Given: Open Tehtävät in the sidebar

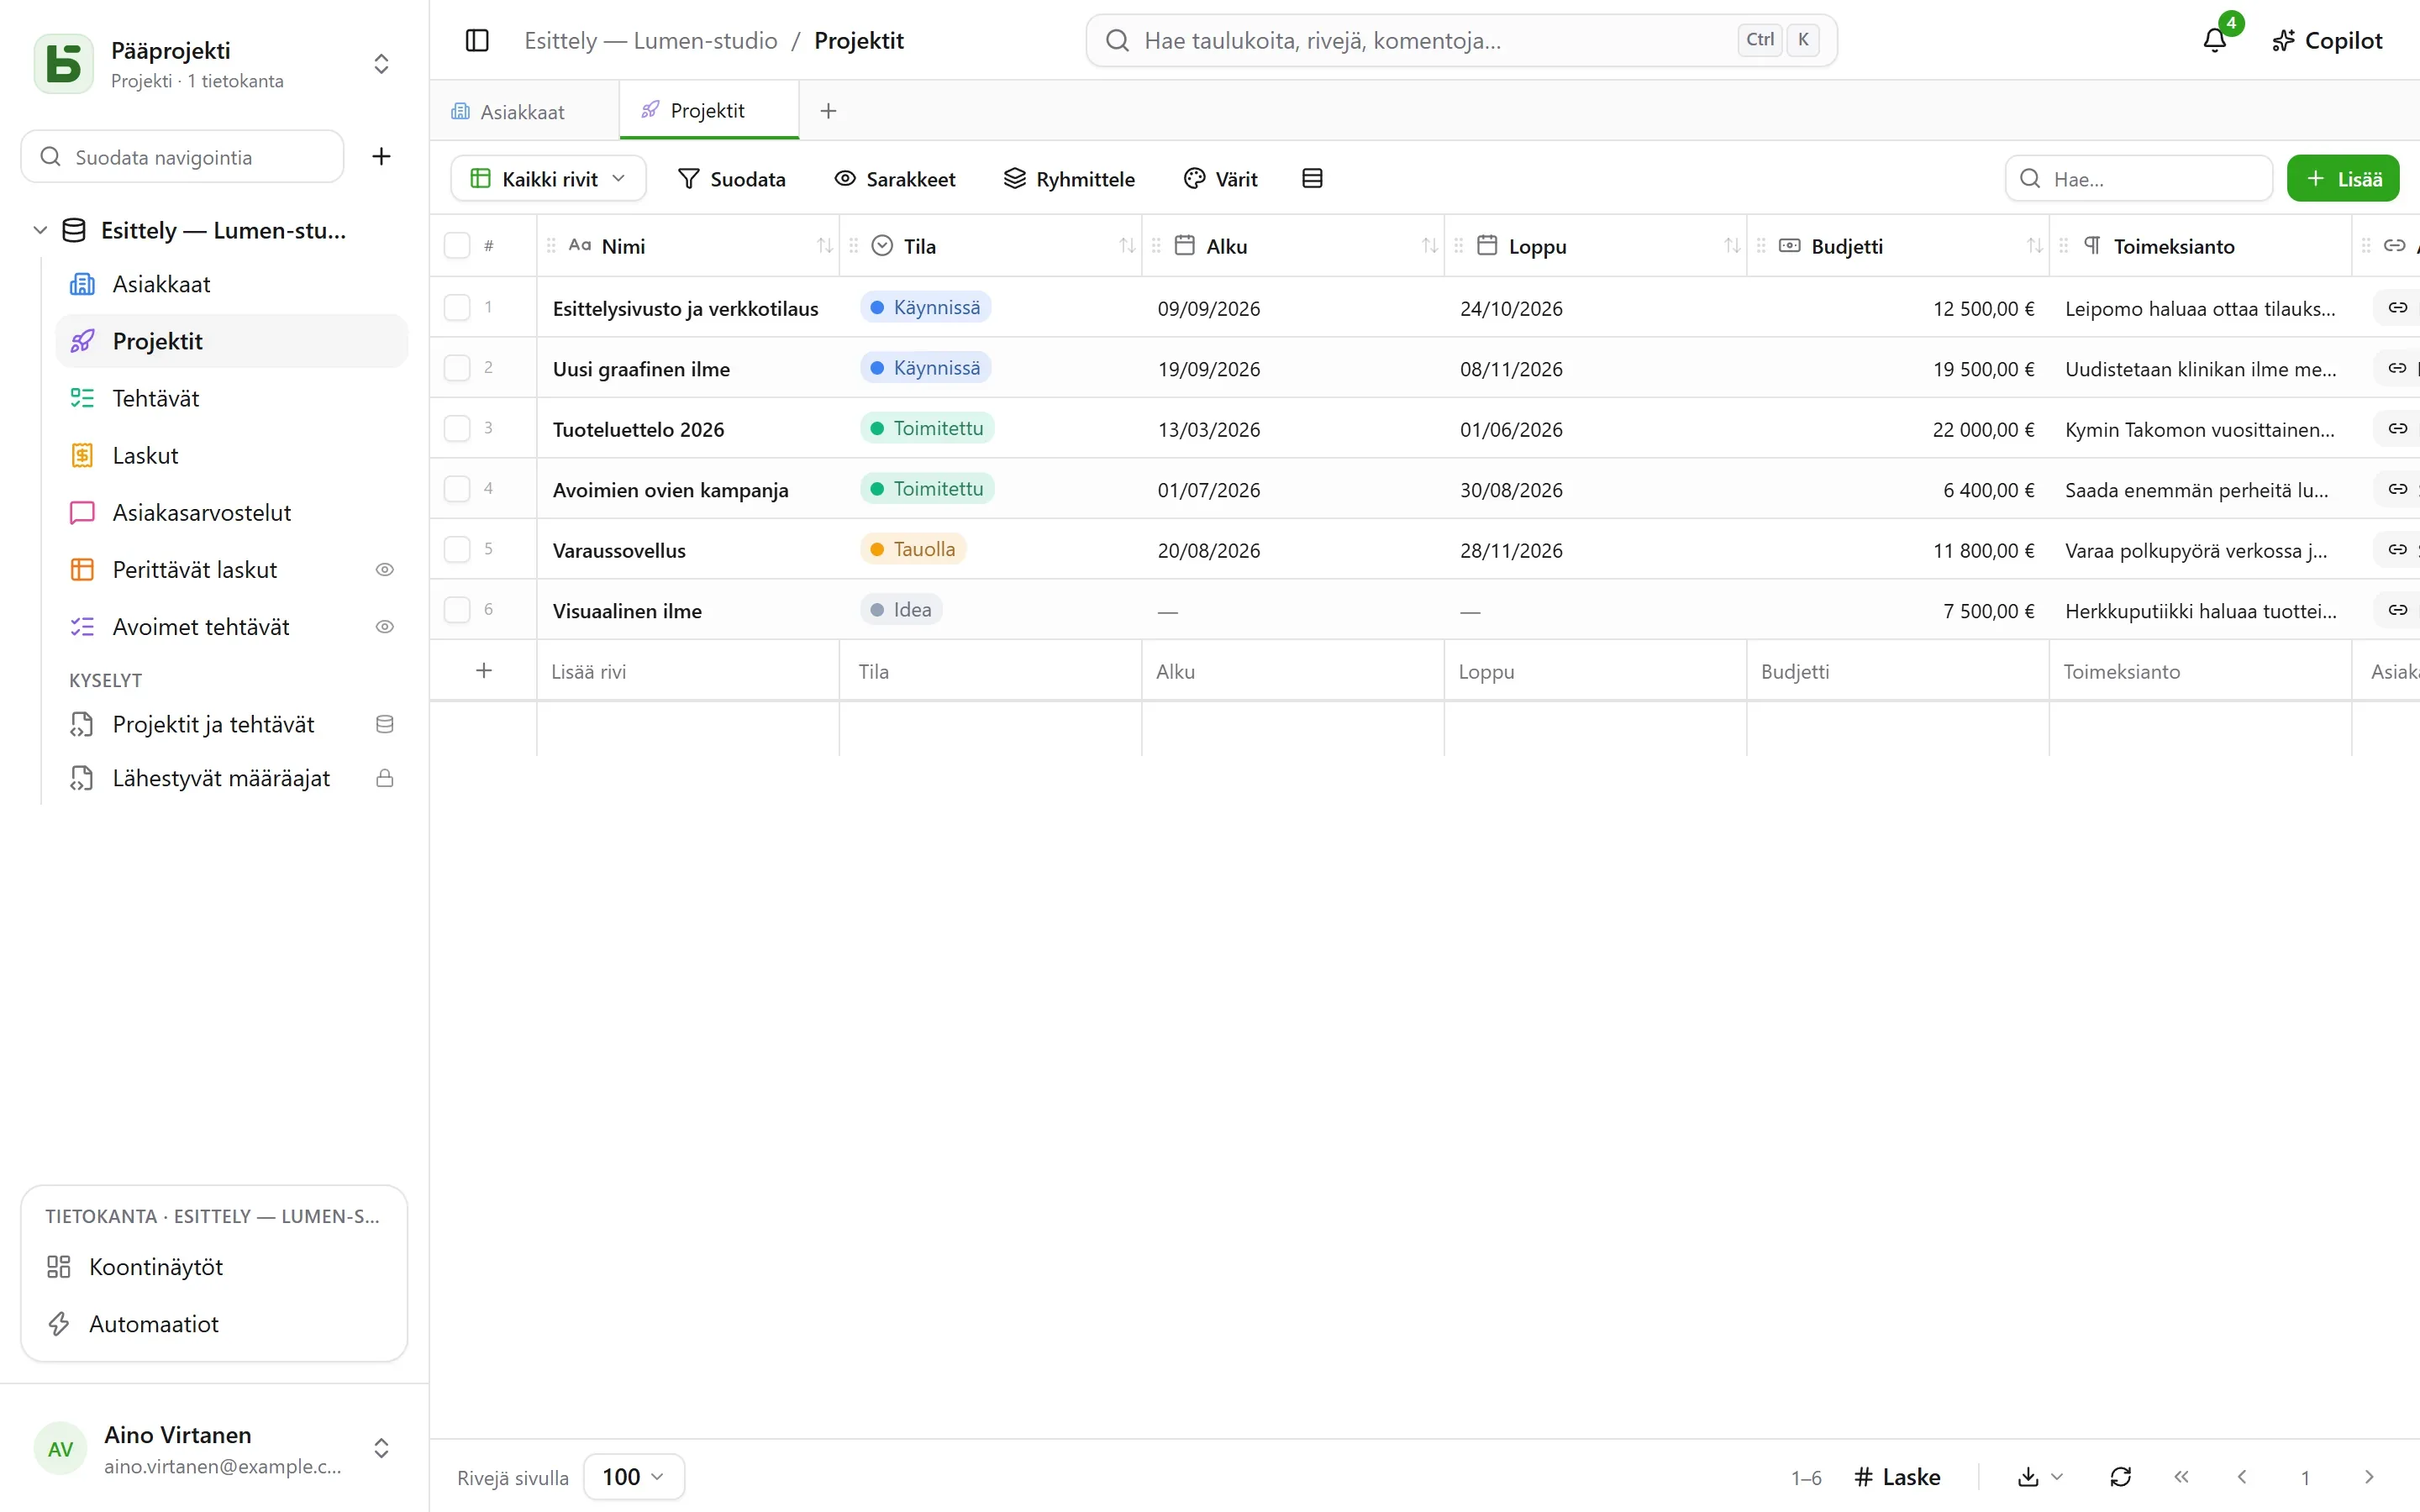Looking at the screenshot, I should pyautogui.click(x=231, y=398).
